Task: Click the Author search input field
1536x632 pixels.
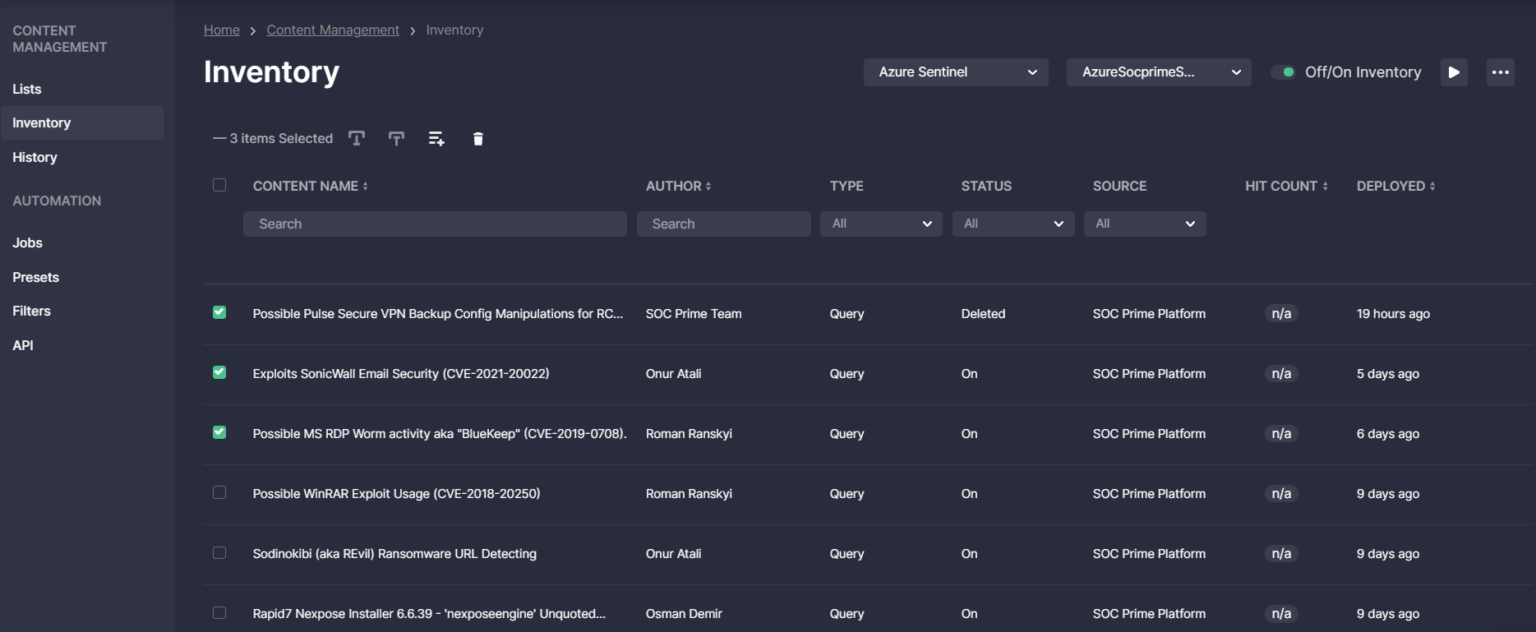Action: pyautogui.click(x=723, y=223)
